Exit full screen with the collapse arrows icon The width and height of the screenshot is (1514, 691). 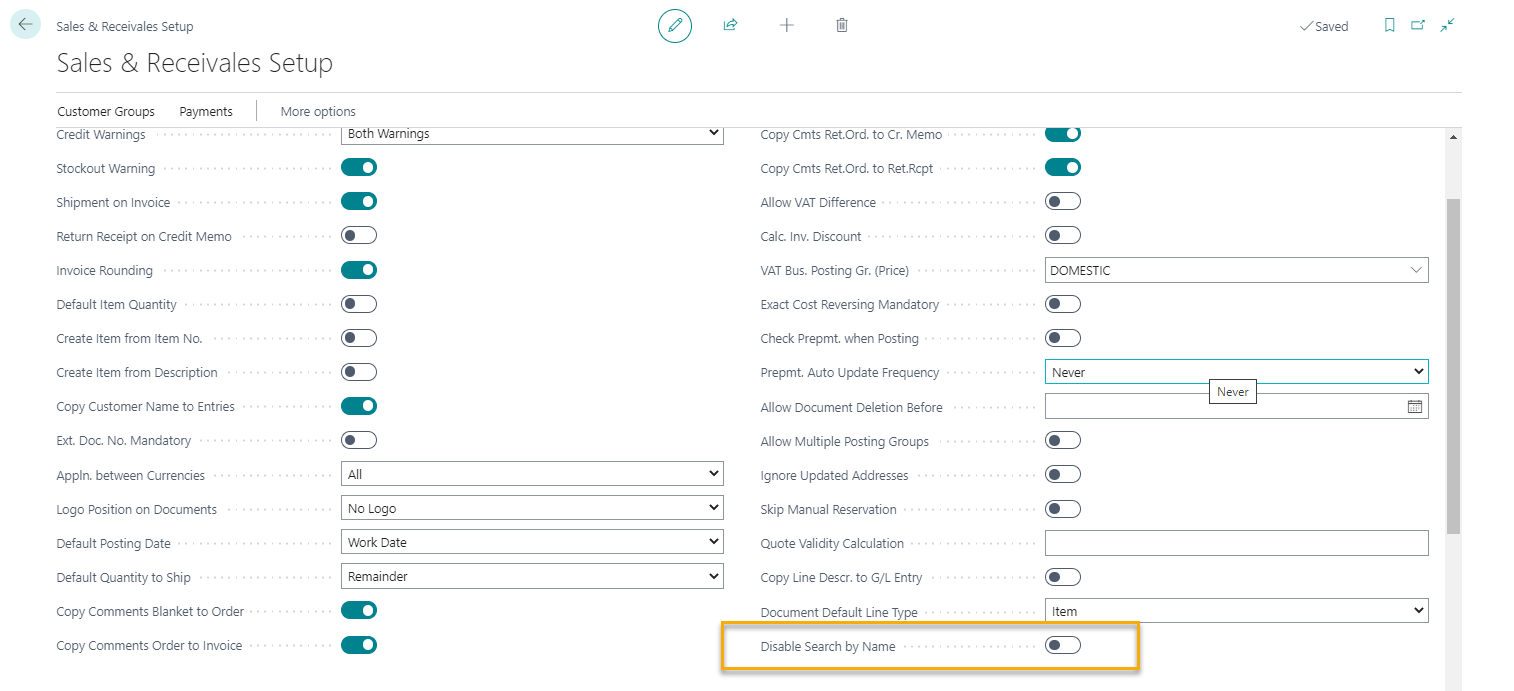[1446, 26]
